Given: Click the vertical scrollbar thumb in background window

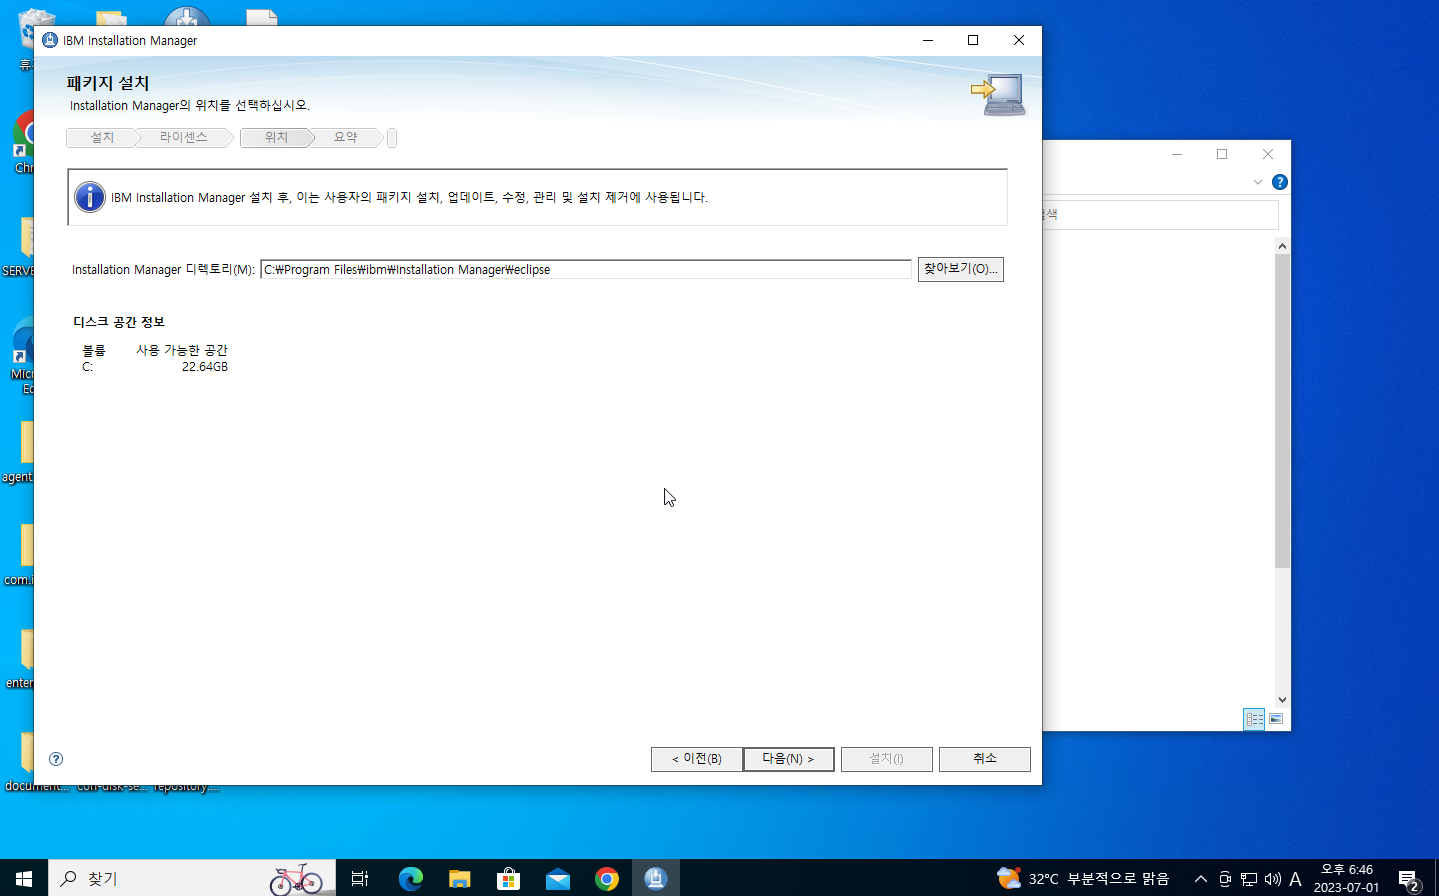Looking at the screenshot, I should coord(1282,411).
